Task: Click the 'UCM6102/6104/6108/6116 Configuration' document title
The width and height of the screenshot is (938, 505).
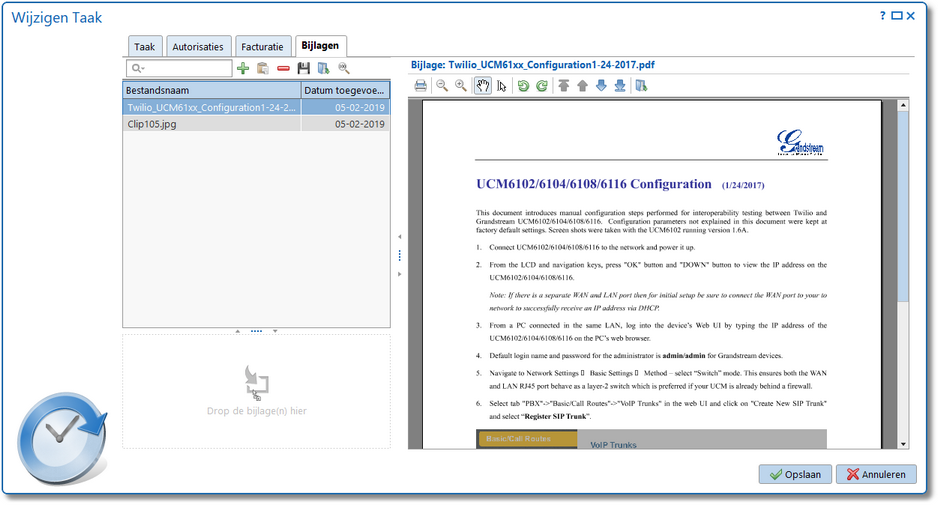Action: point(594,184)
